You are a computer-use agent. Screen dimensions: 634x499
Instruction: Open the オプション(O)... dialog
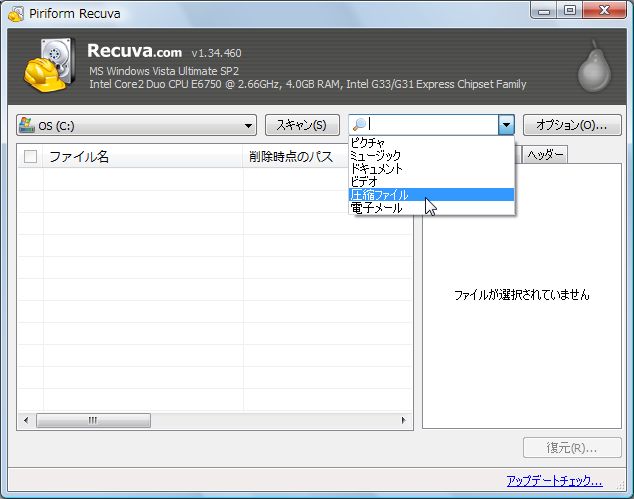572,125
